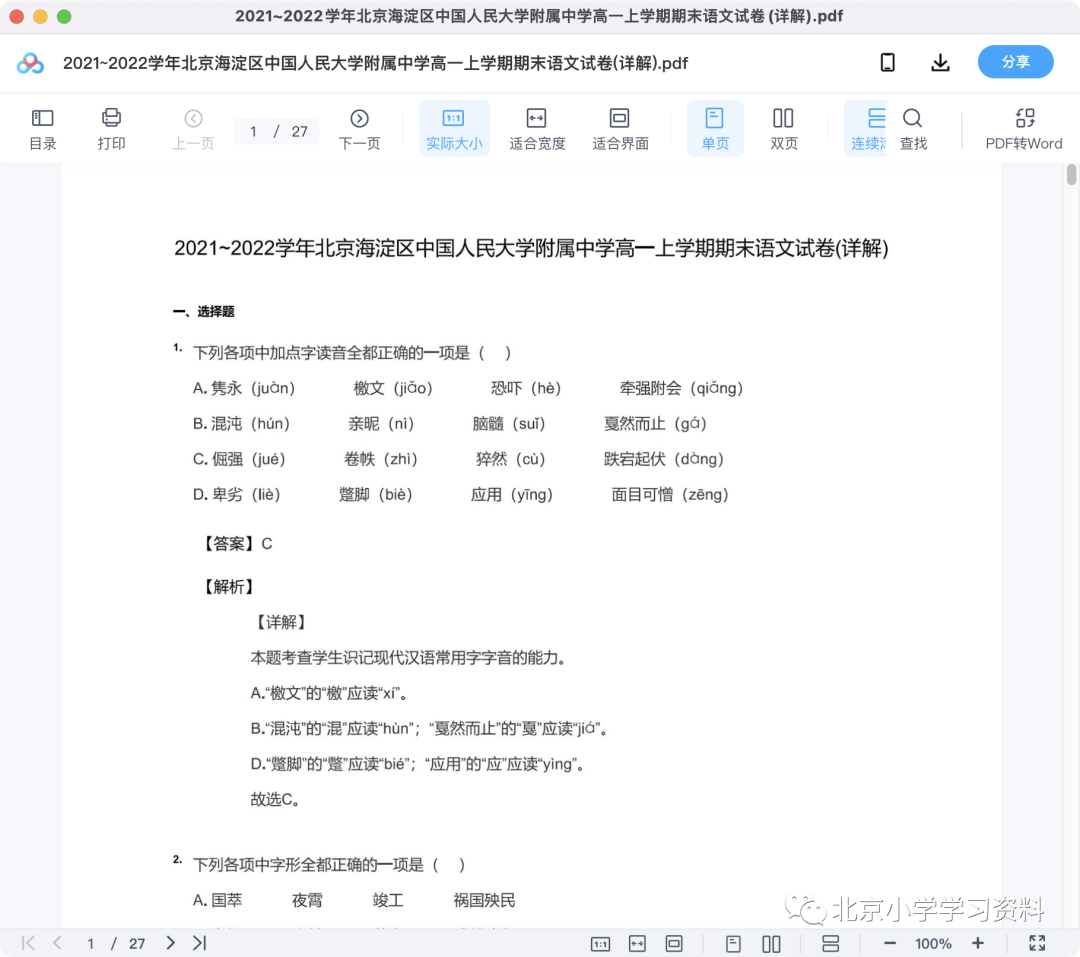Click the 【答案】C answer line
The image size is (1080, 957).
(x=236, y=544)
